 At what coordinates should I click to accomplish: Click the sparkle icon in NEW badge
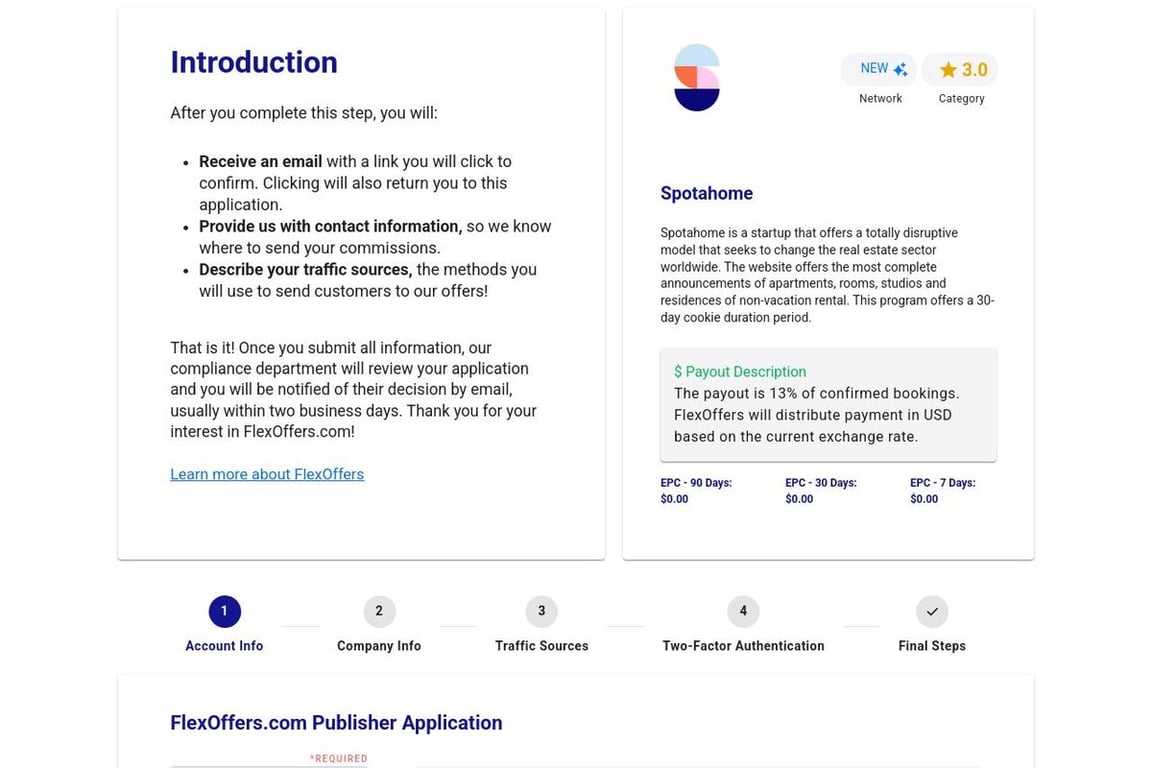point(901,69)
